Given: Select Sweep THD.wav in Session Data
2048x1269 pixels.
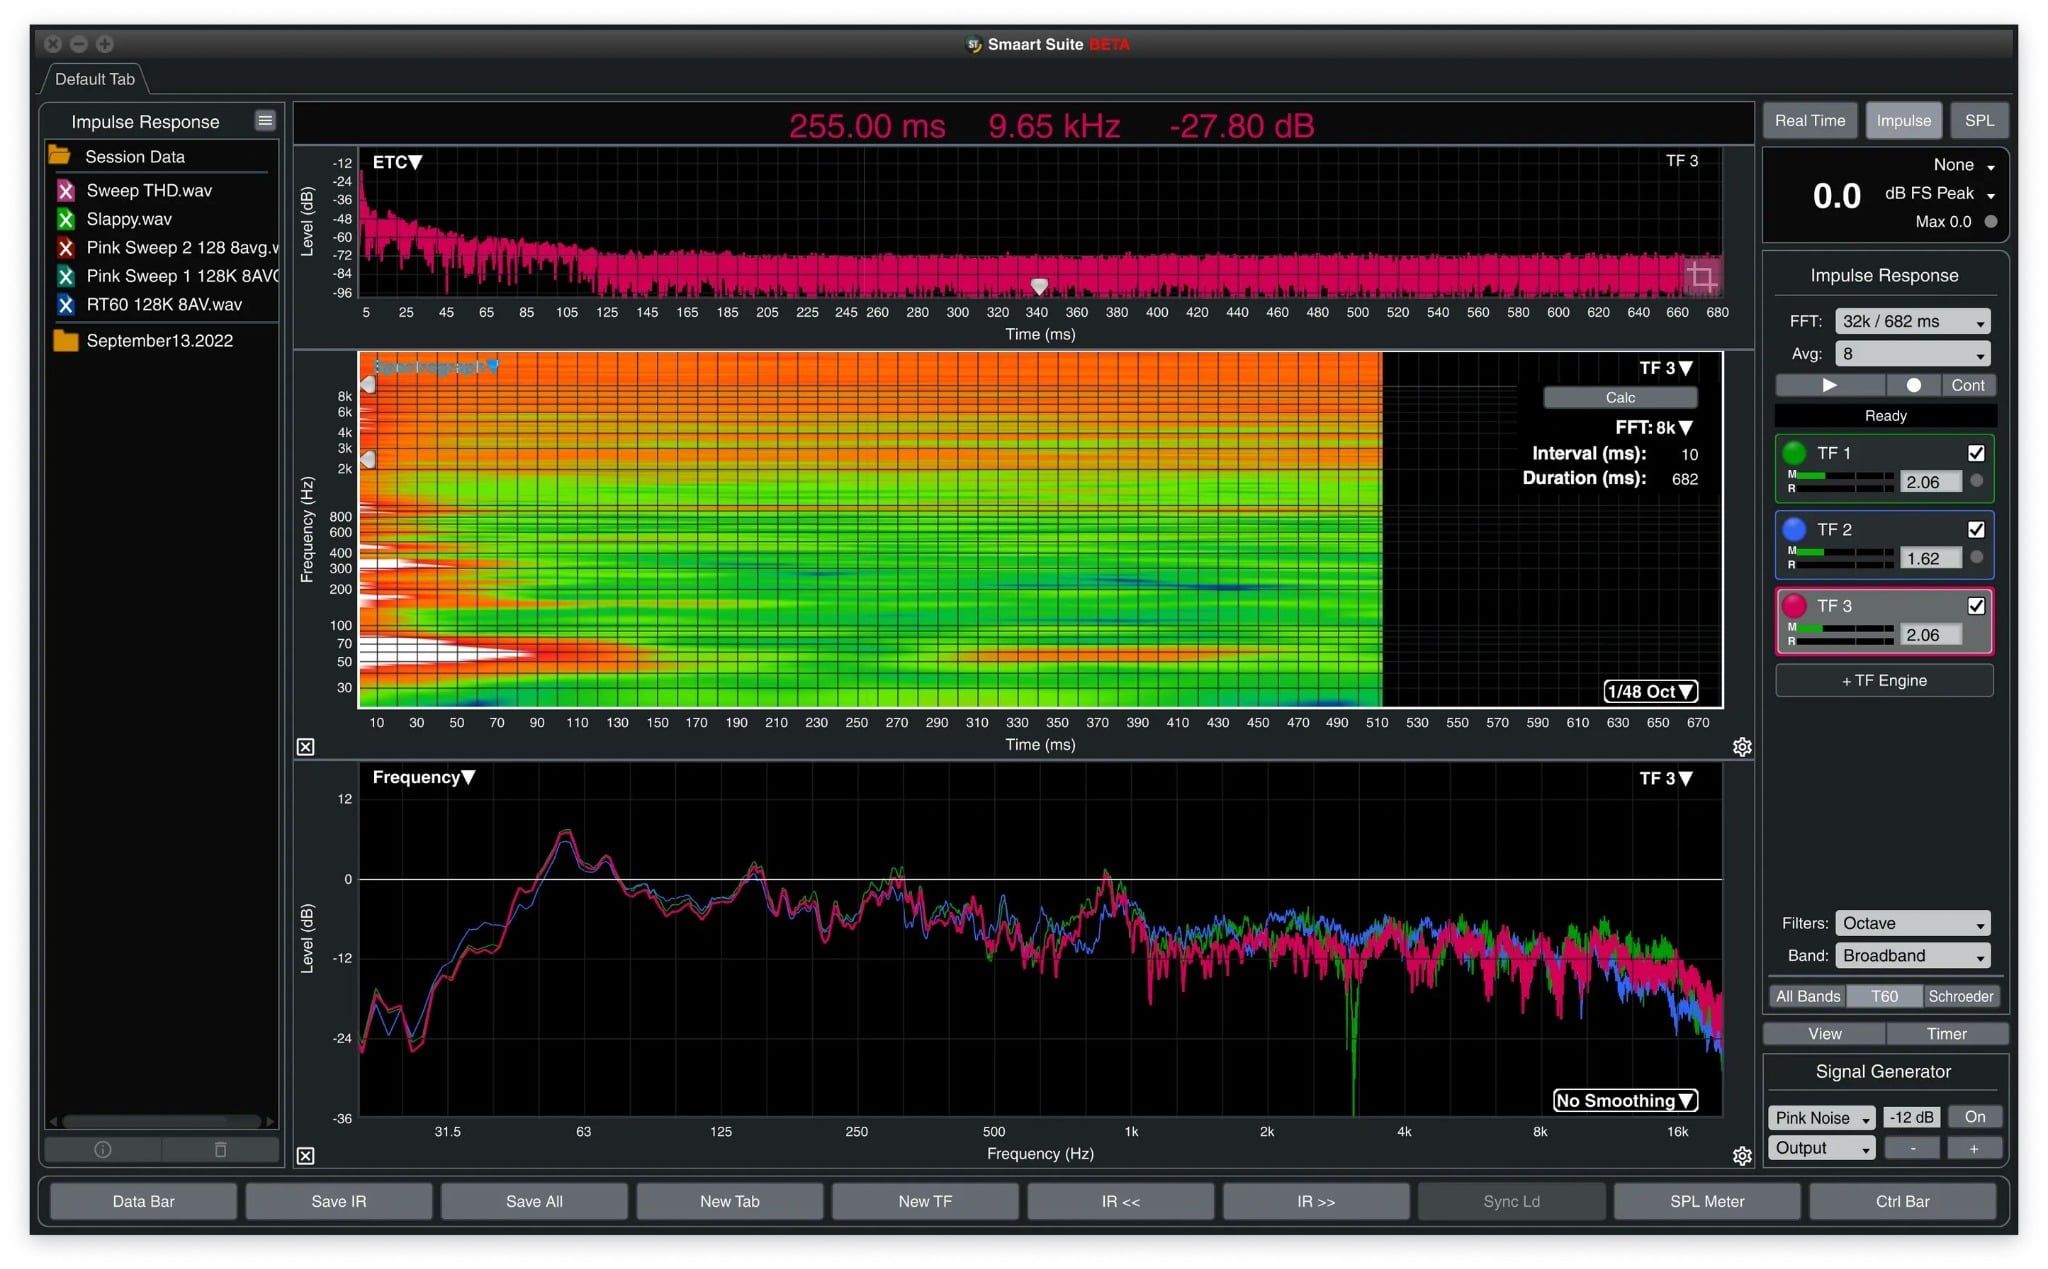Looking at the screenshot, I should pyautogui.click(x=150, y=190).
